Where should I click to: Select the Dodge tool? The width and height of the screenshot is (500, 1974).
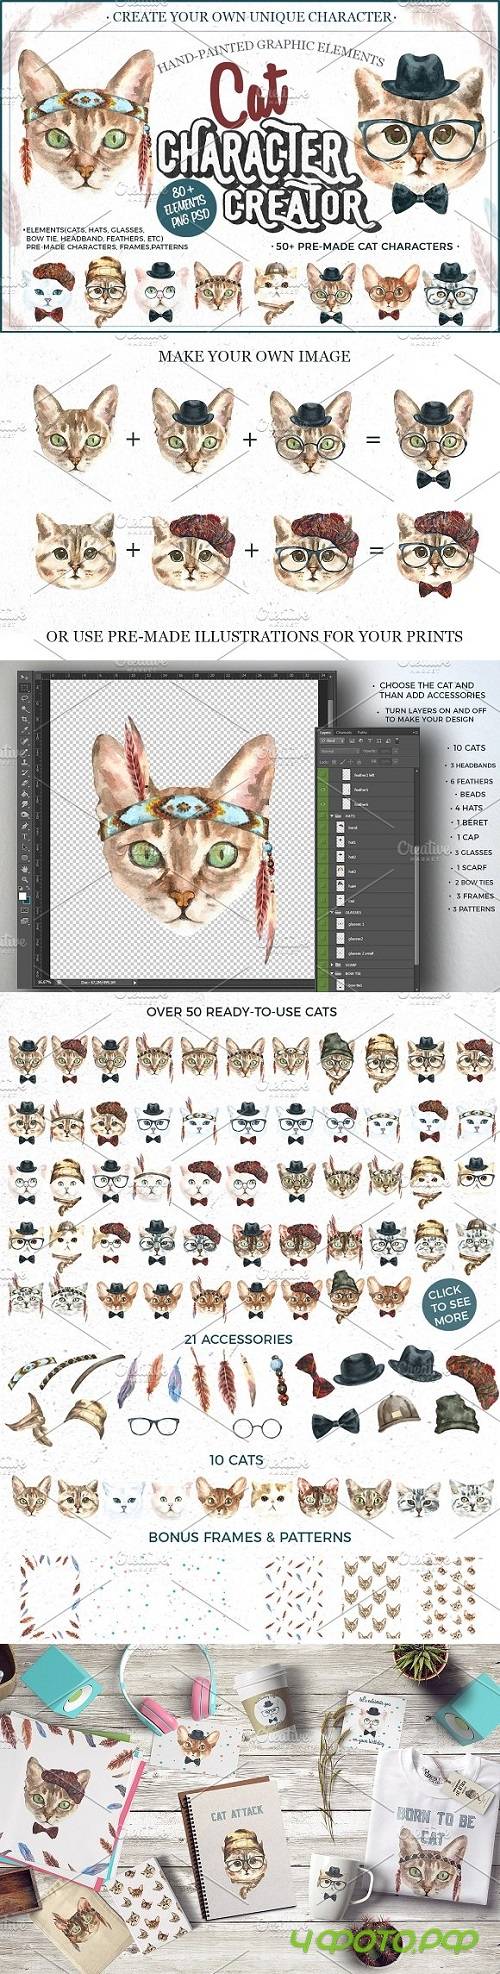(x=24, y=814)
